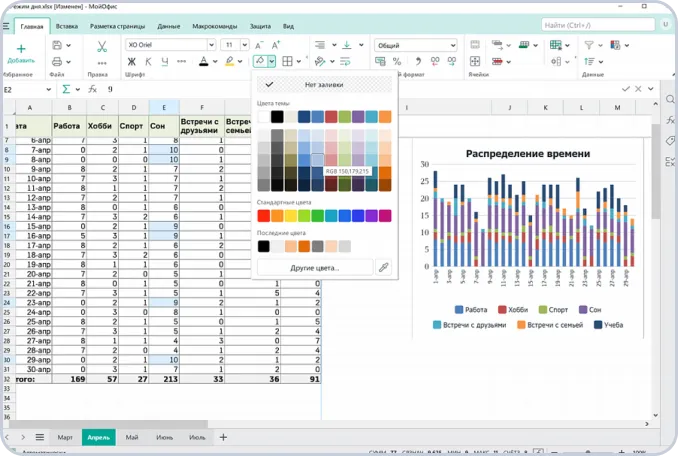The image size is (678, 456).
Task: Toggle italic К formatting
Action: click(x=147, y=62)
